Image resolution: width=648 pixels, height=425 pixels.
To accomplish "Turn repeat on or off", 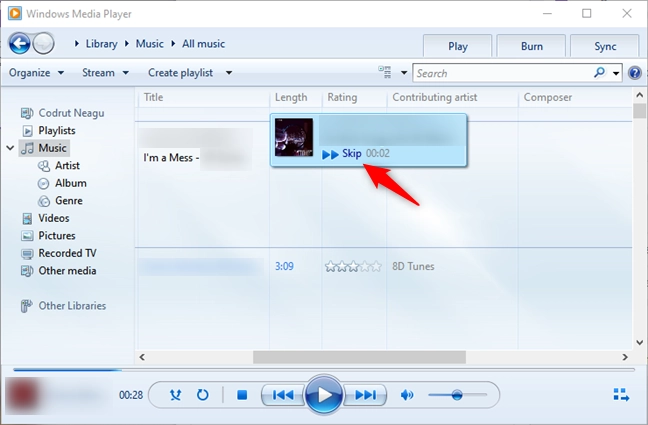I will [202, 395].
